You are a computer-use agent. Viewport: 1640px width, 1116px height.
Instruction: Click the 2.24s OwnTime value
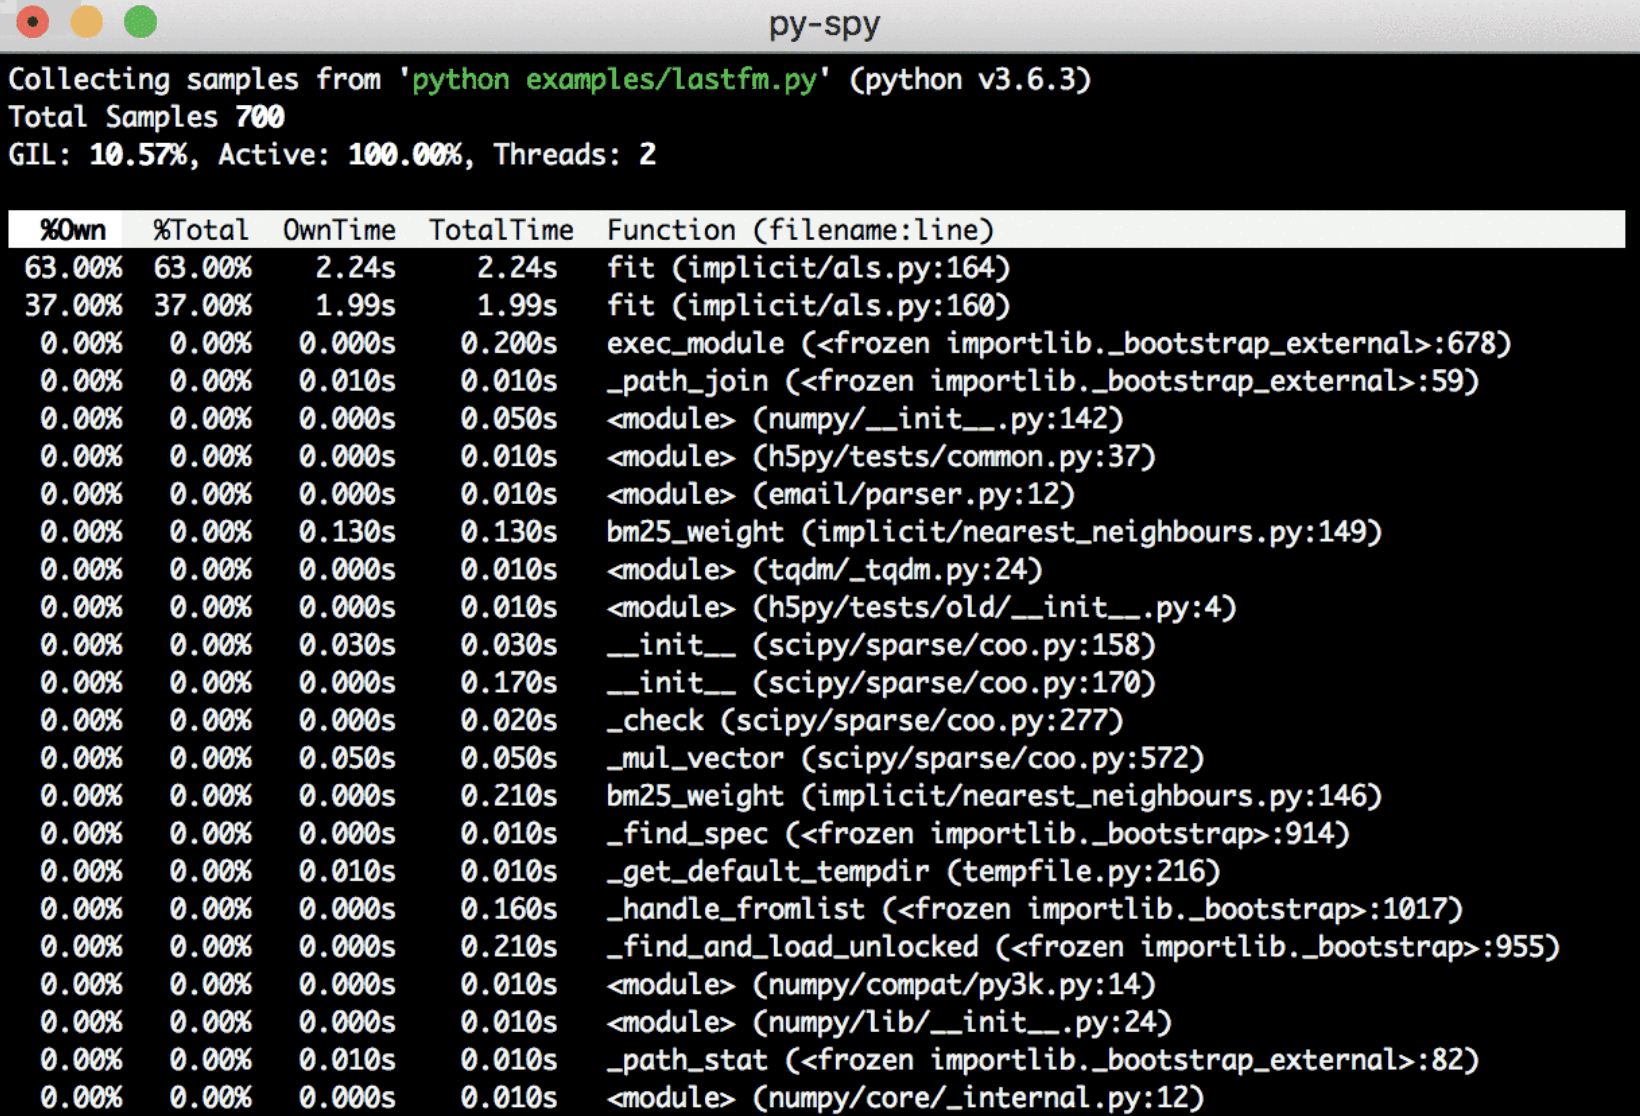click(x=356, y=268)
